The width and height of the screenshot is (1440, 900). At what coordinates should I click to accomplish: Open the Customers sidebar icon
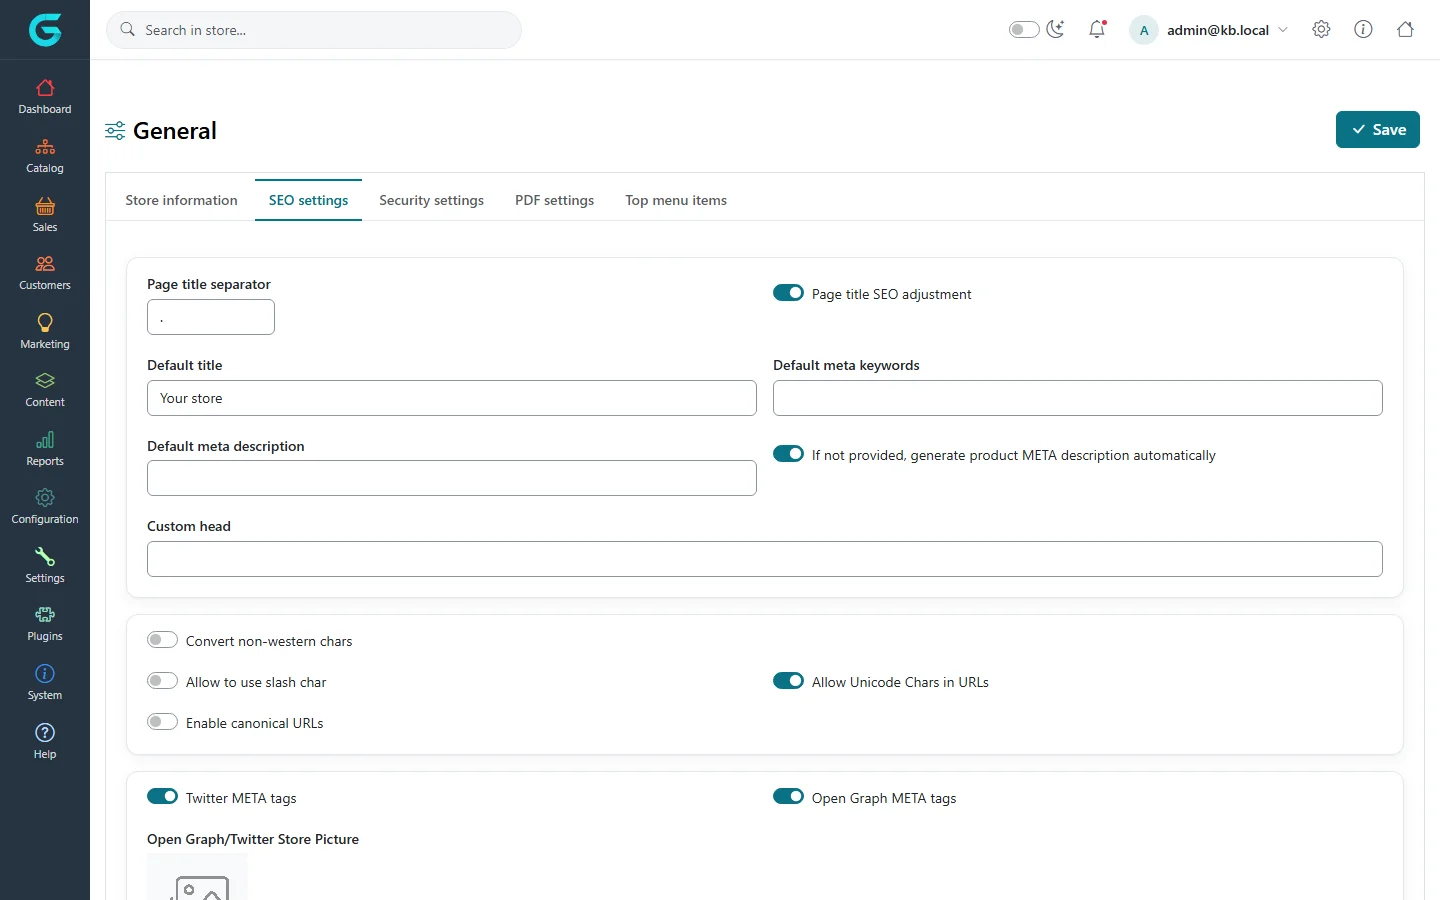pyautogui.click(x=45, y=264)
